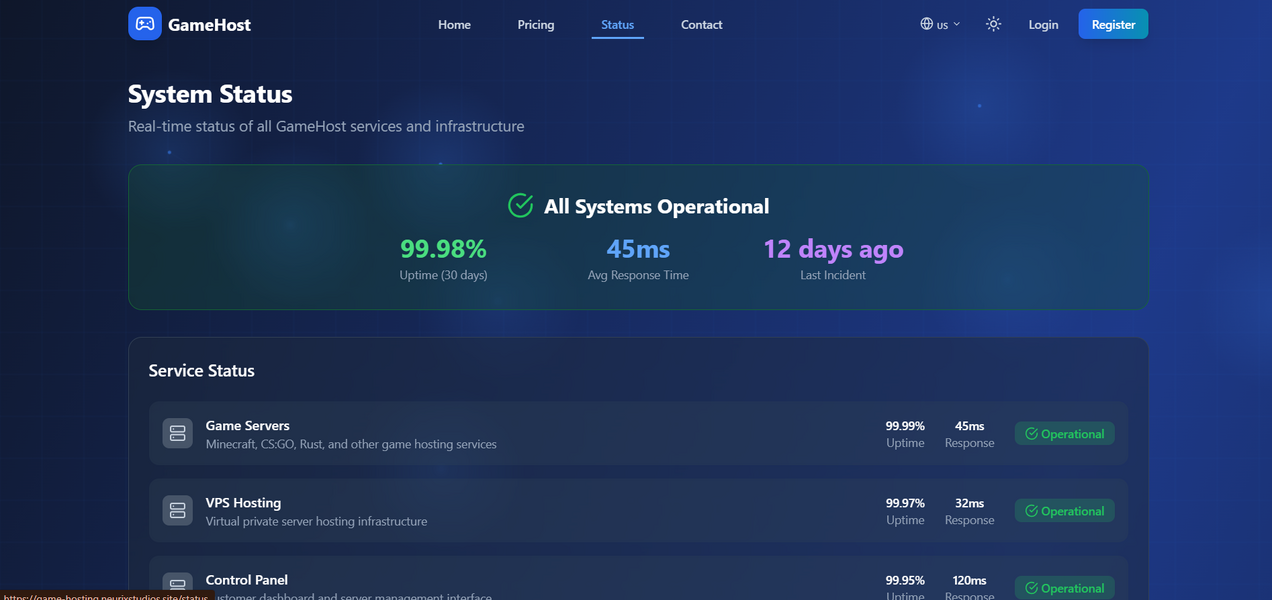
Task: Click Control Panel 120ms response value
Action: point(969,580)
